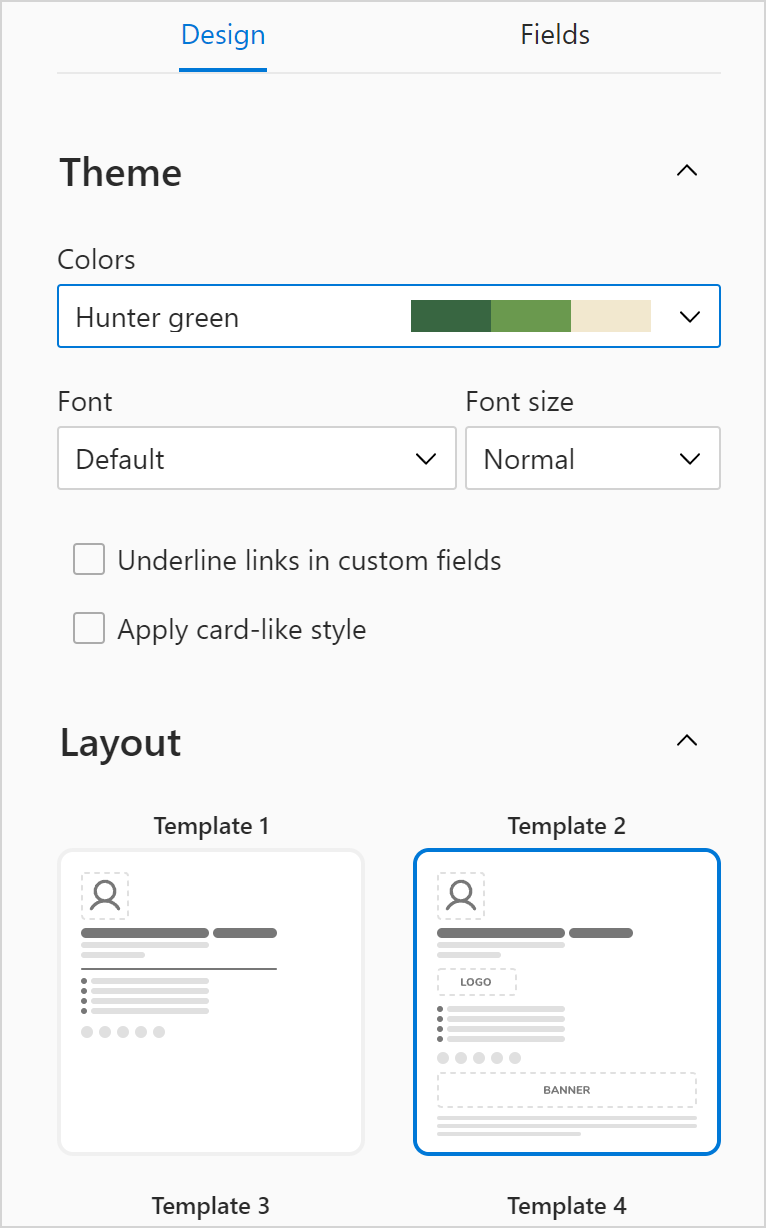This screenshot has width=766, height=1228.
Task: Click the Template 4 label
Action: [567, 1205]
